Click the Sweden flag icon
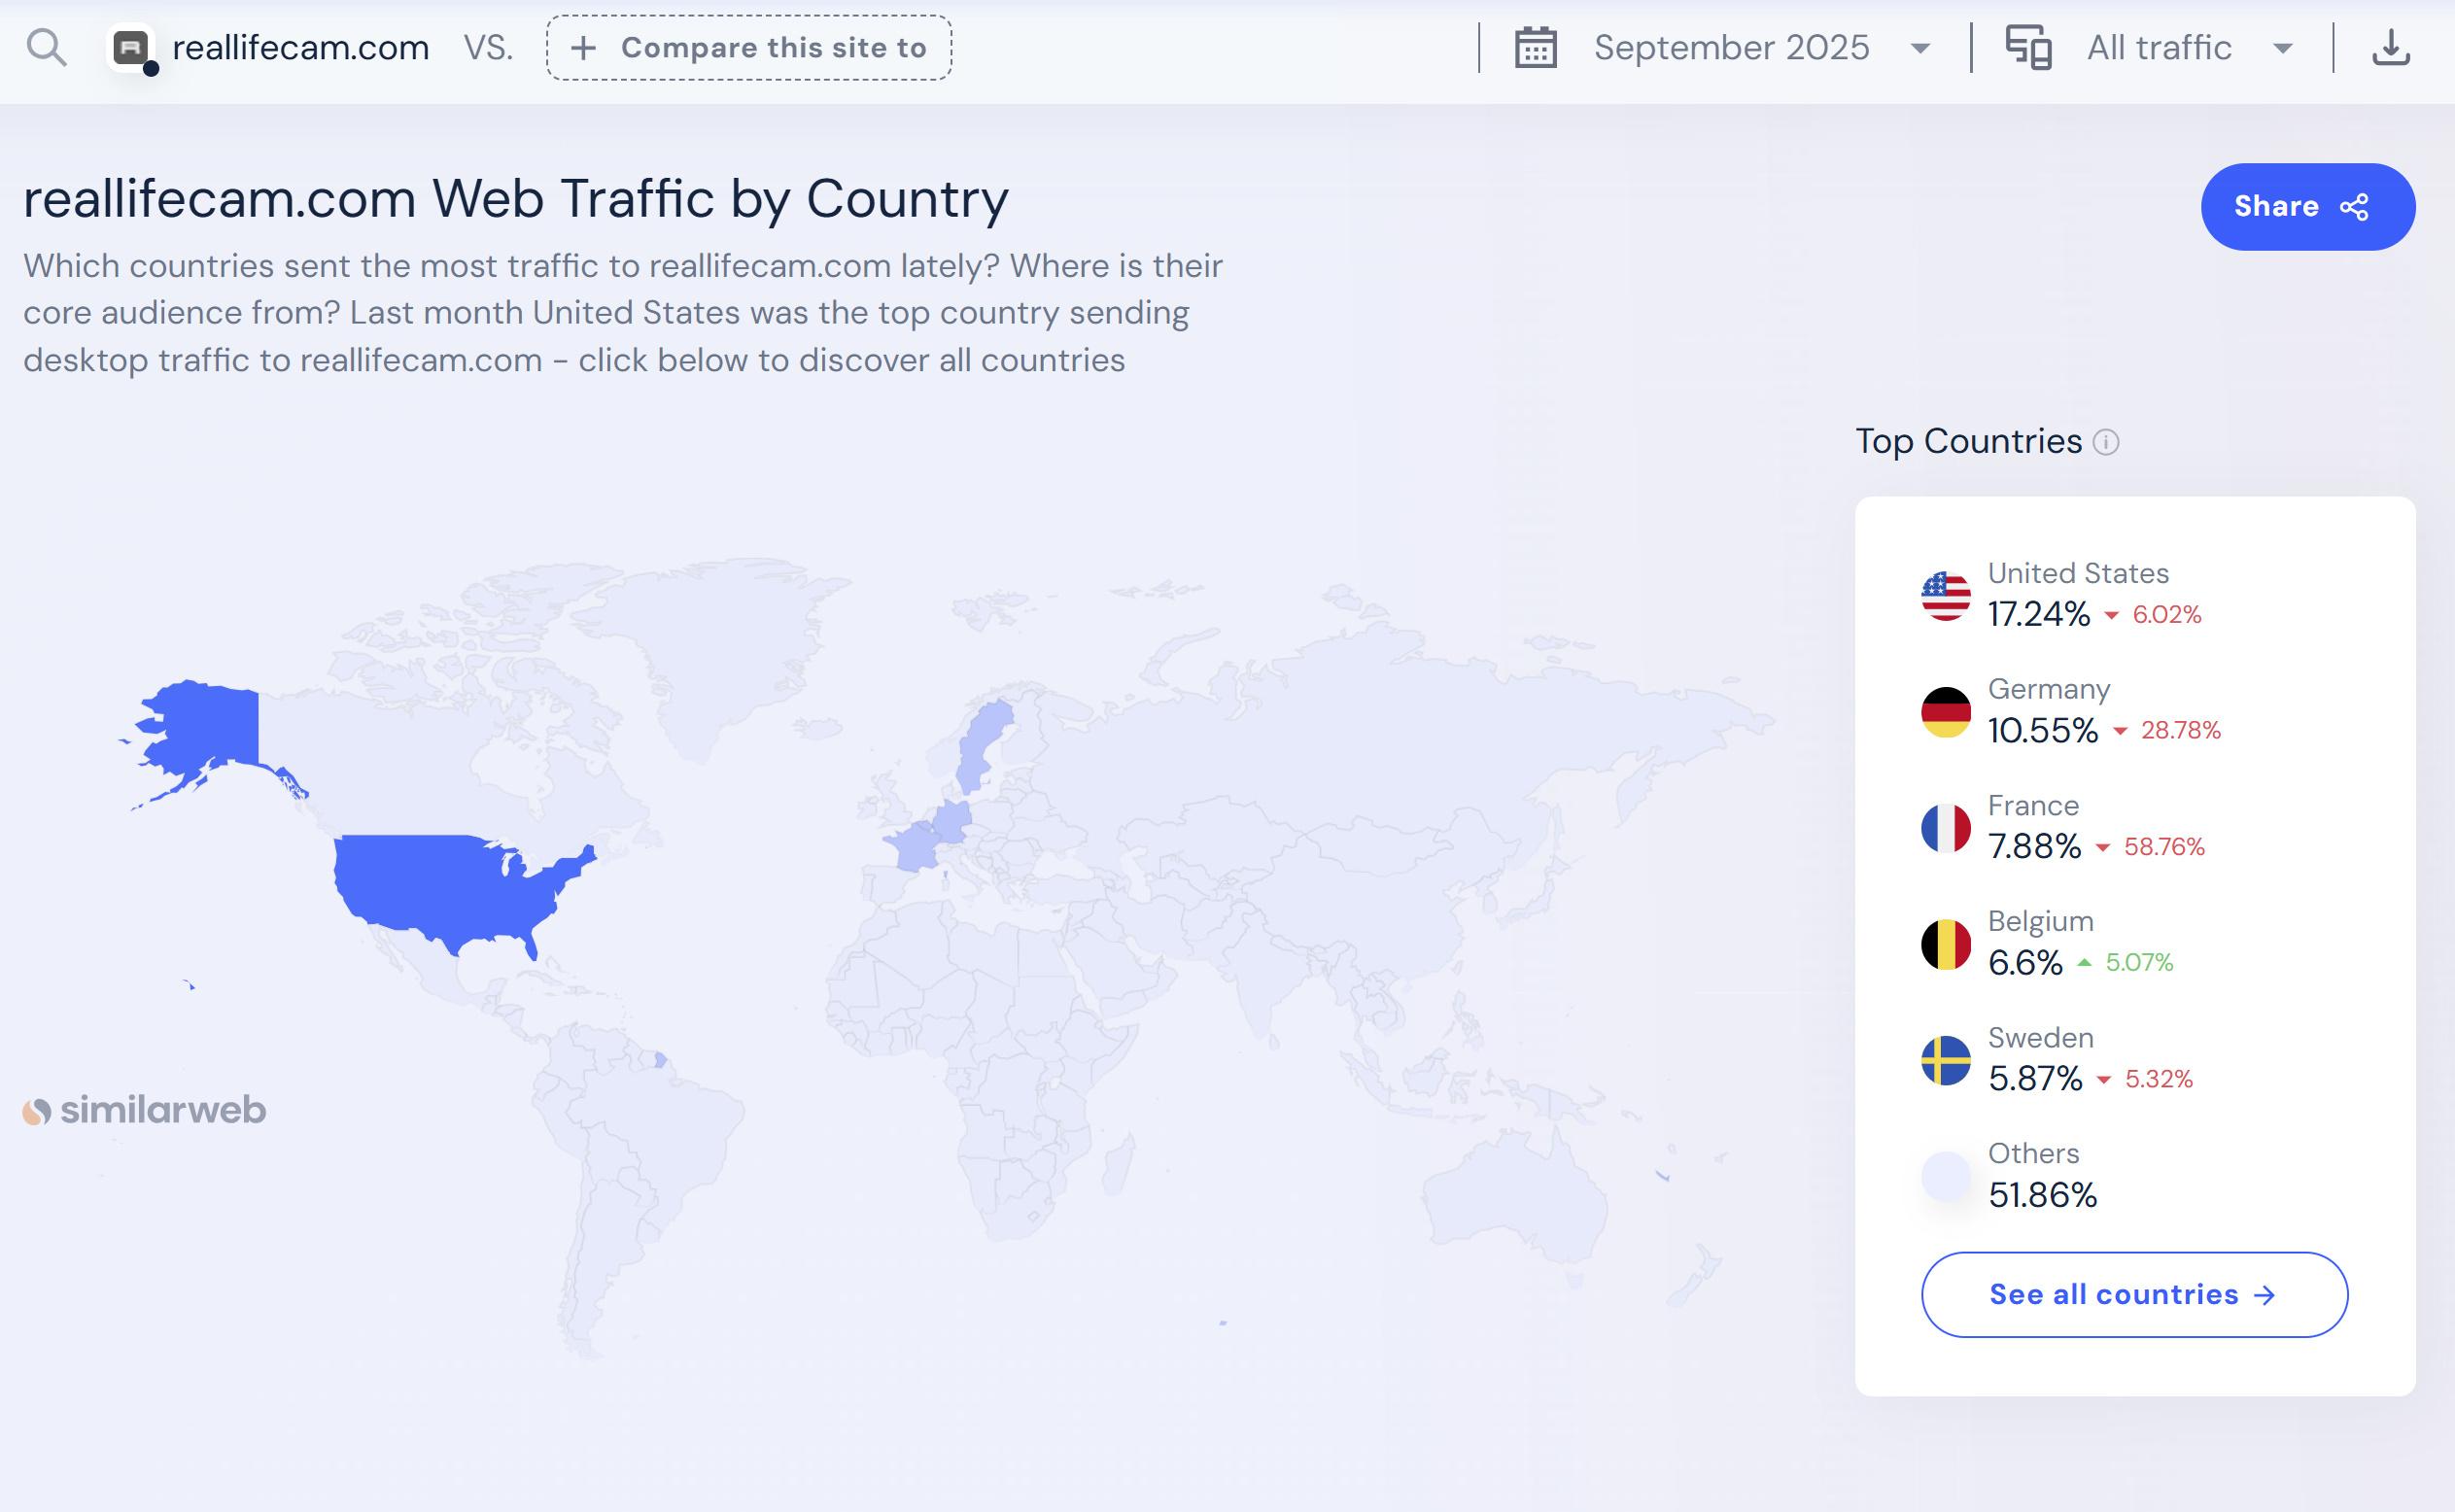This screenshot has width=2455, height=1512. click(x=1945, y=1060)
